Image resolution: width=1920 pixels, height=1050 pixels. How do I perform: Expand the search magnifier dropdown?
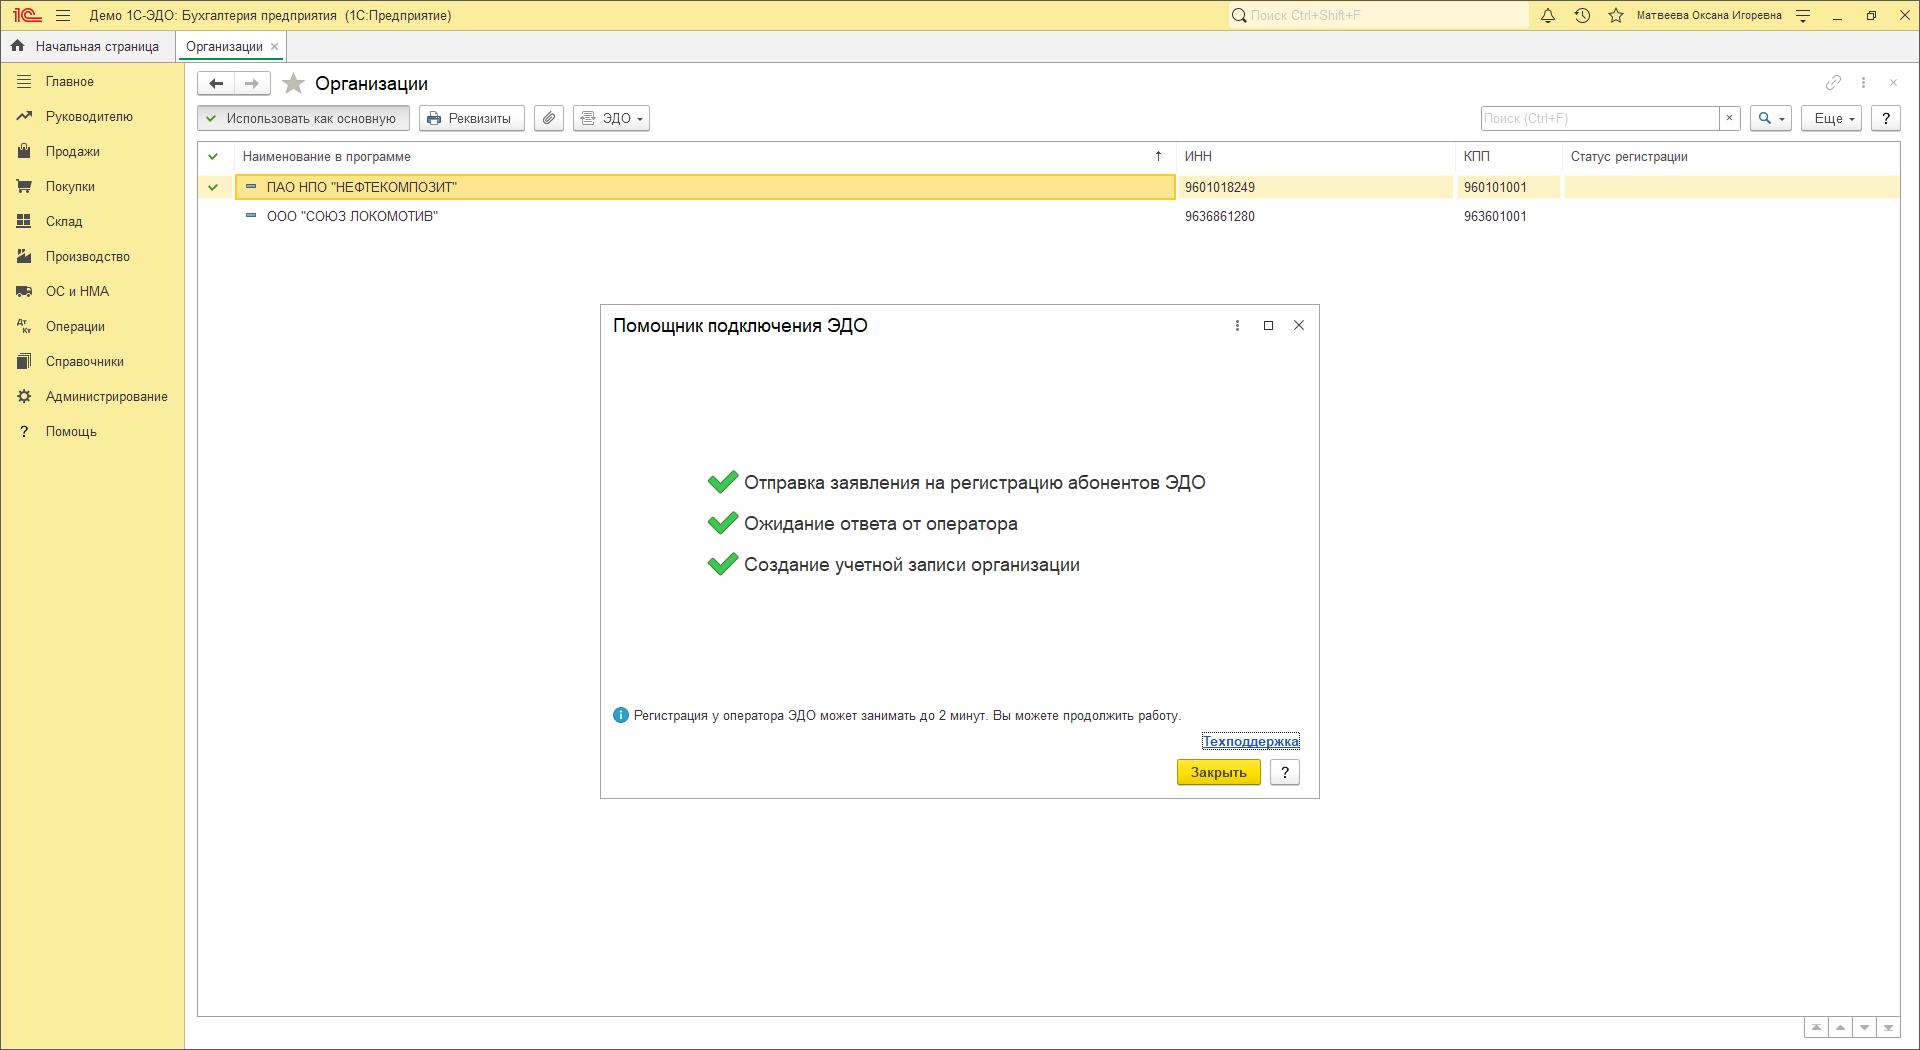[1770, 119]
